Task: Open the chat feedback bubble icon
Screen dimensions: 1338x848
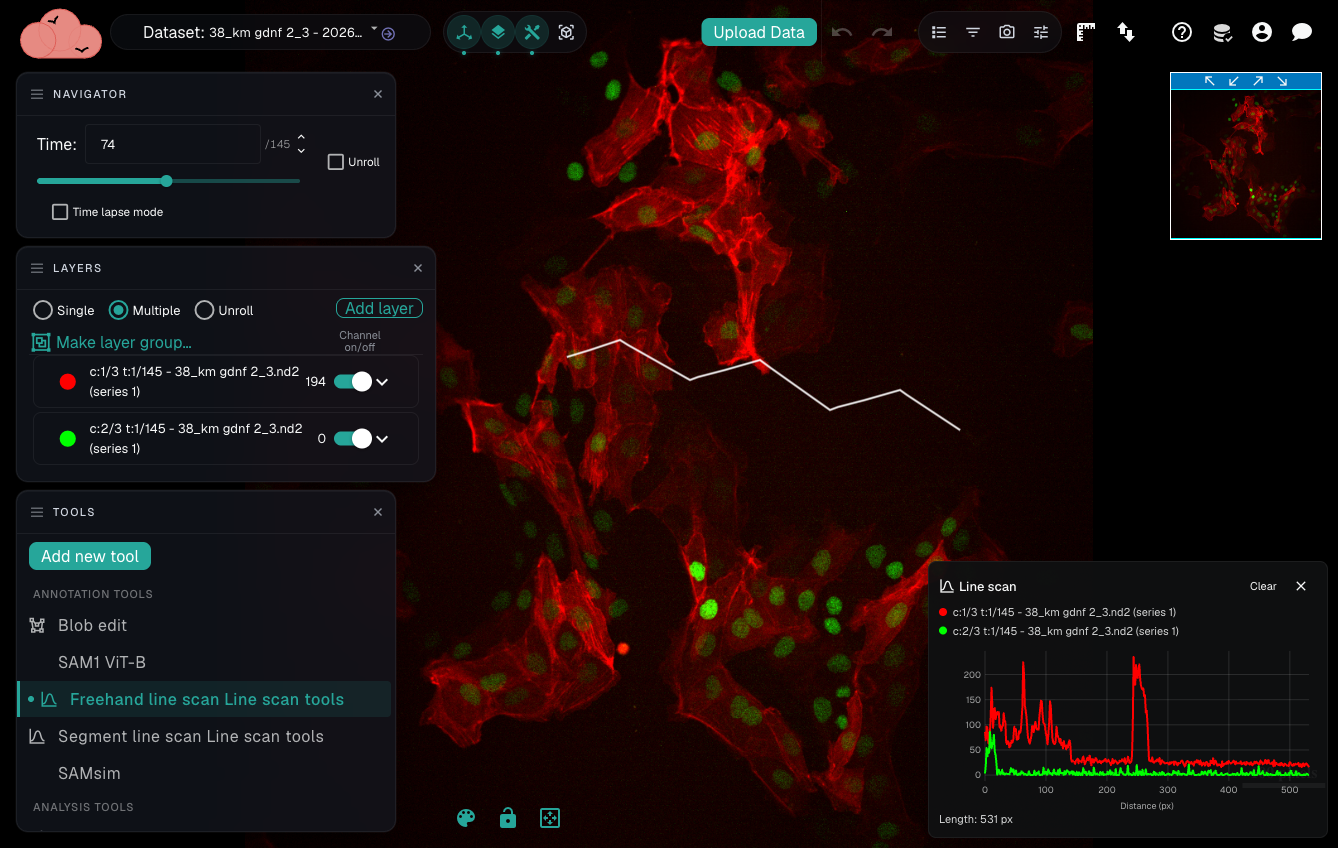Action: point(1302,32)
